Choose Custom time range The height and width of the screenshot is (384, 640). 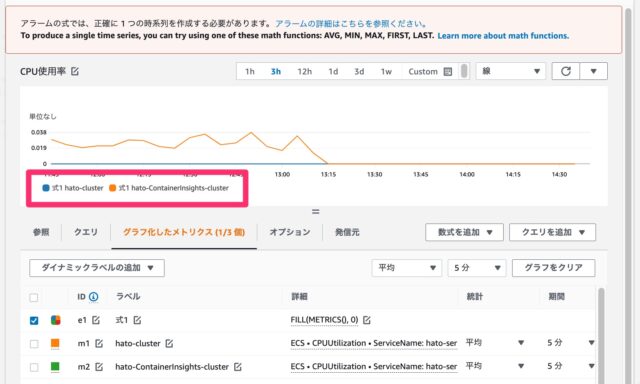tap(423, 71)
